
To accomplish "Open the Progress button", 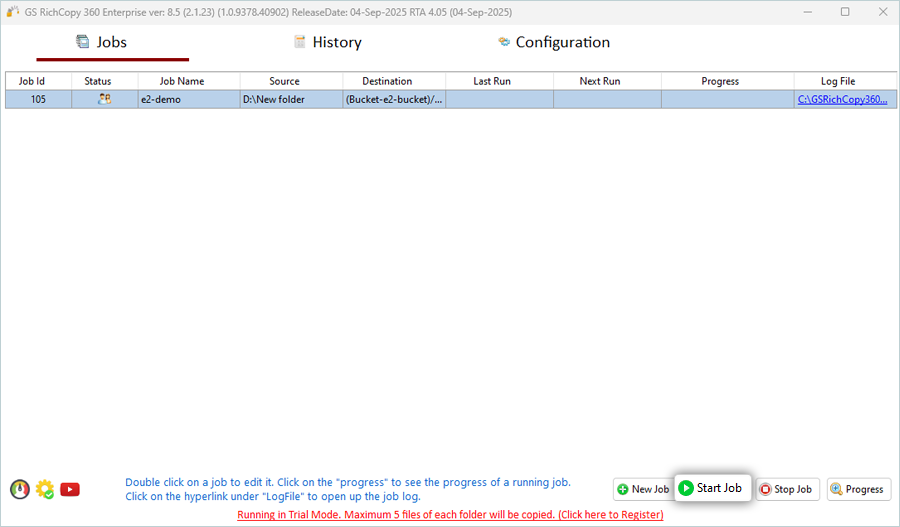I will click(x=857, y=489).
